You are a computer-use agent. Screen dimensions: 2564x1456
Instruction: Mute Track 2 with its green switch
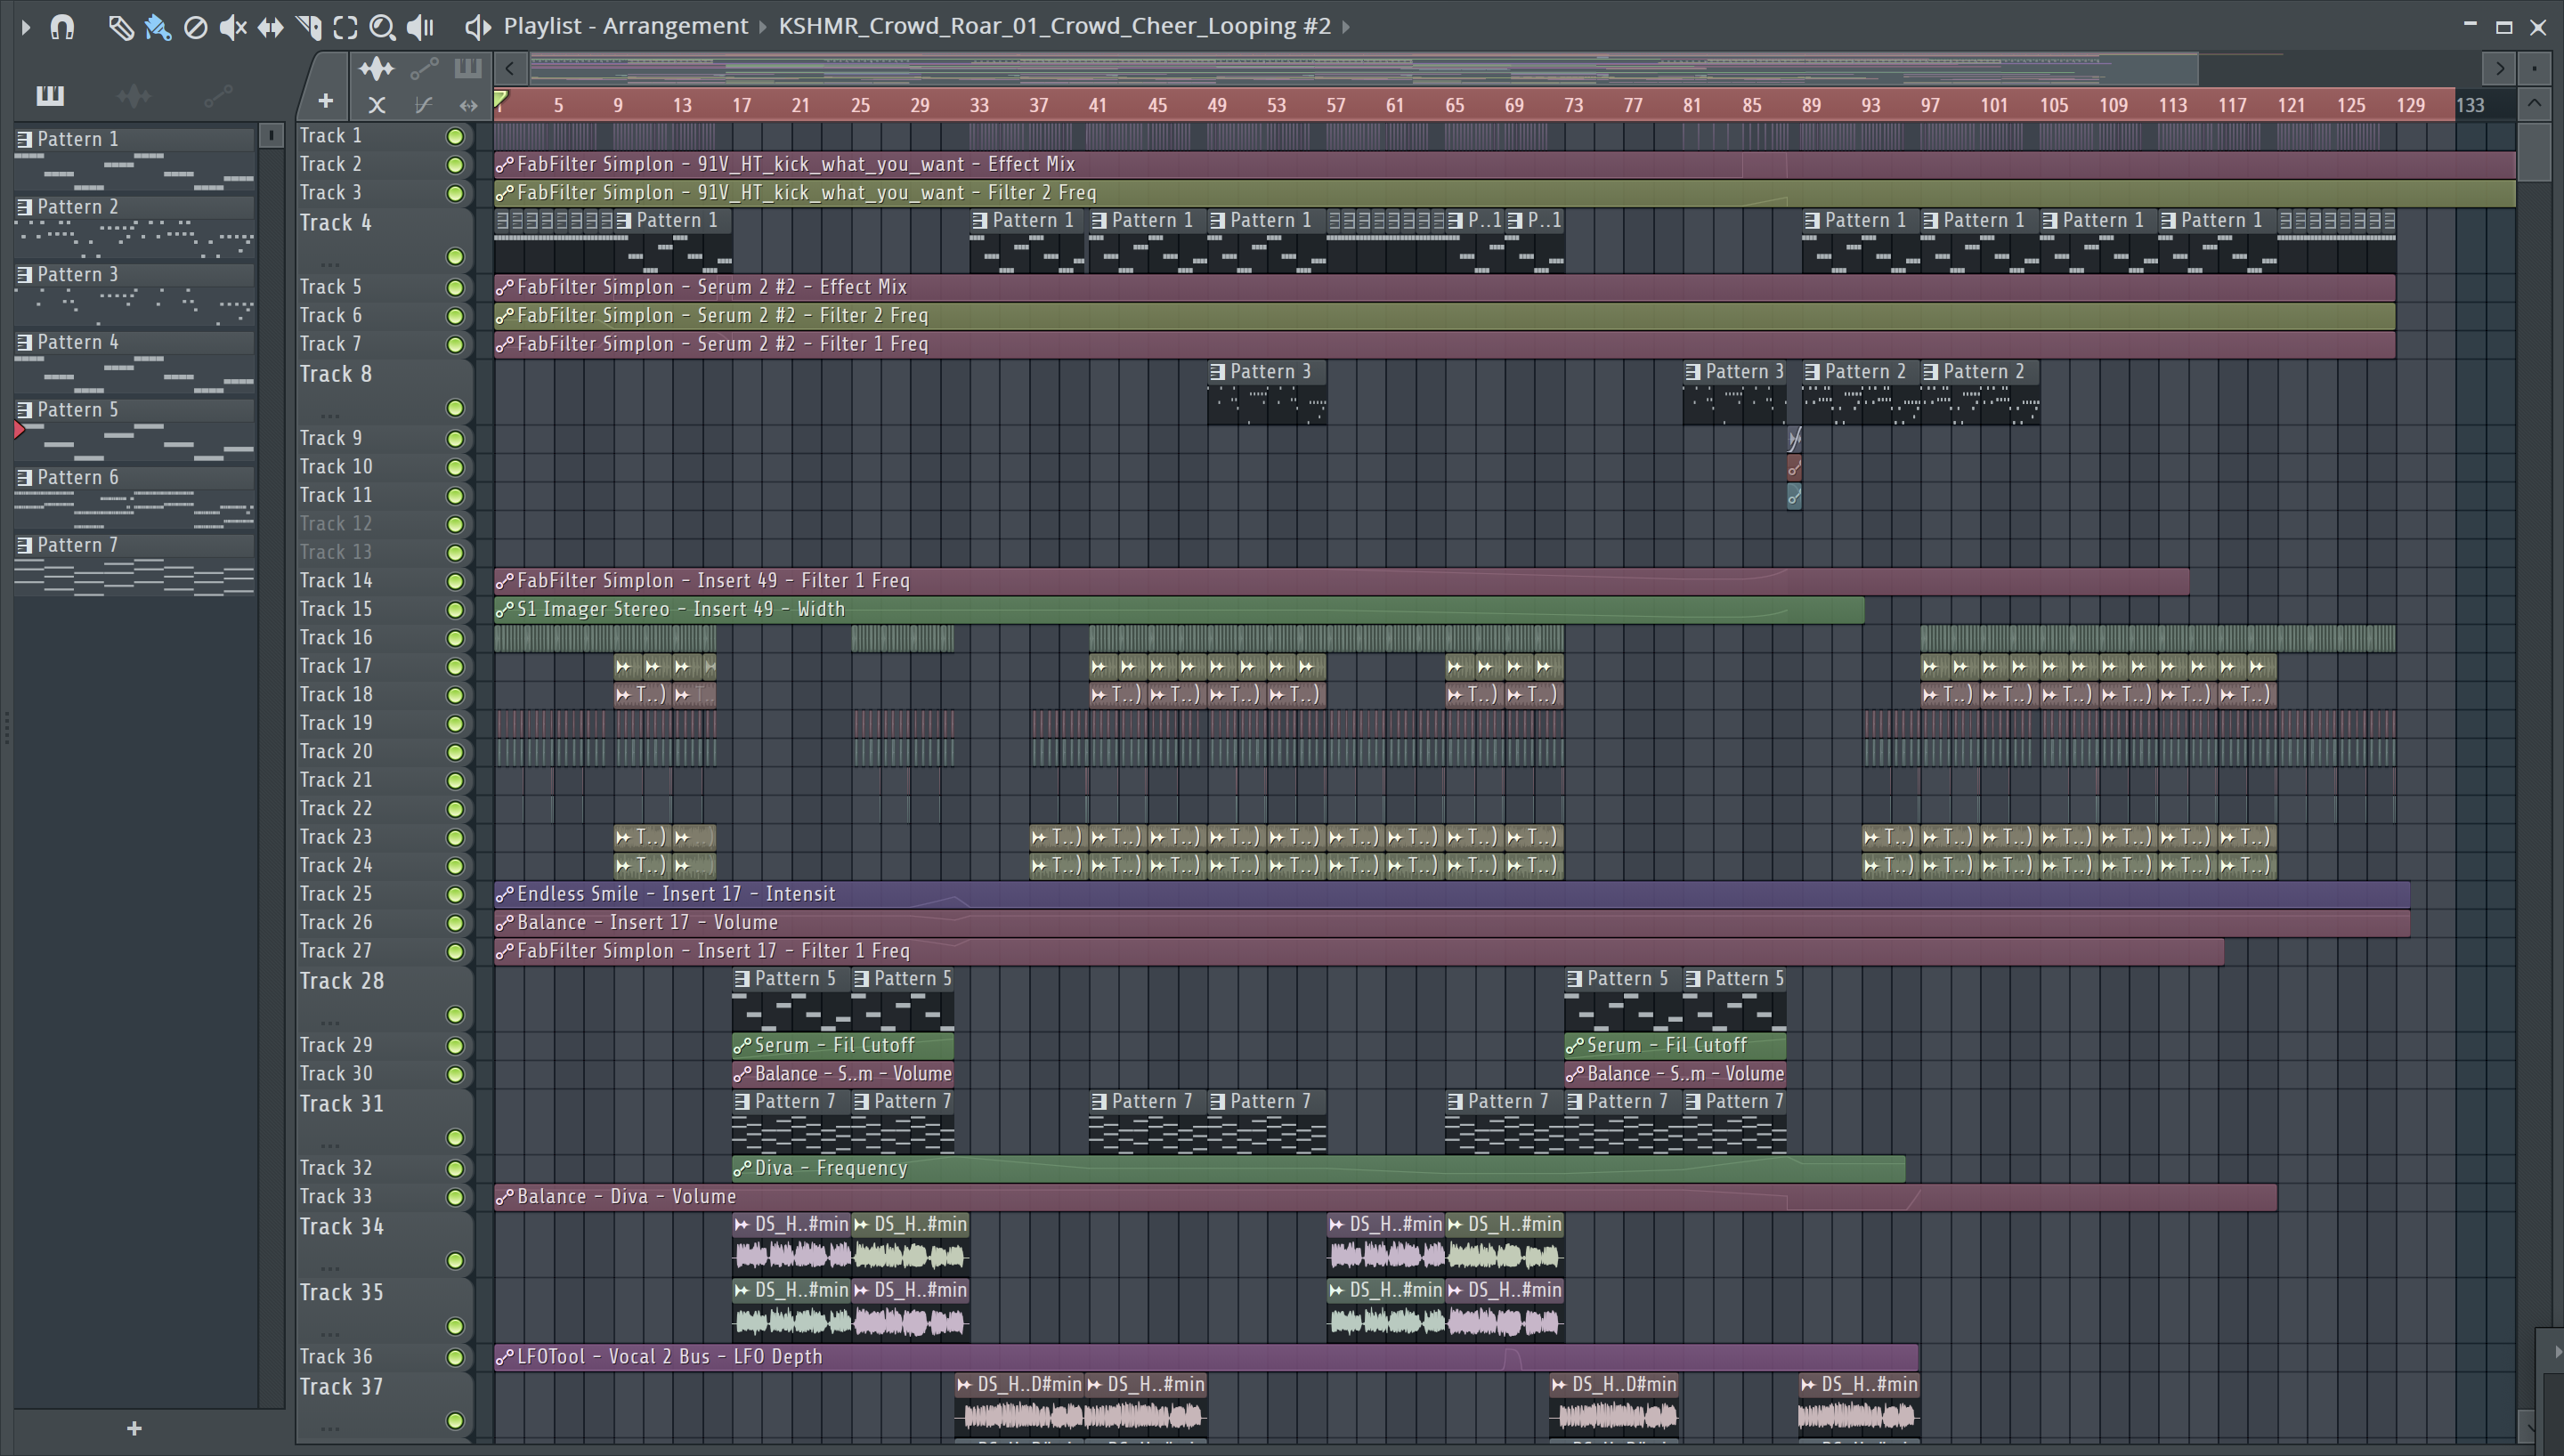pos(455,165)
